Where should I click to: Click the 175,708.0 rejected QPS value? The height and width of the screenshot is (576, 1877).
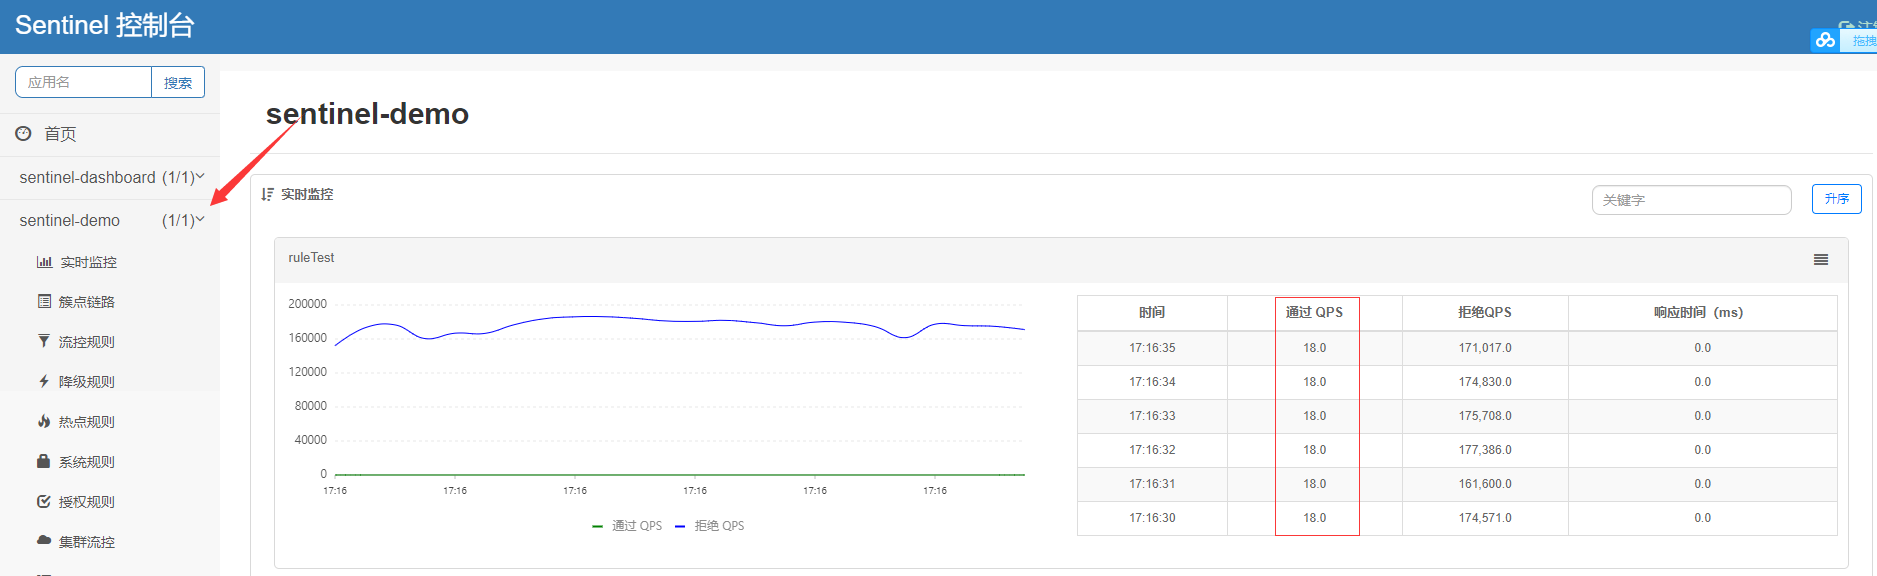tap(1485, 416)
